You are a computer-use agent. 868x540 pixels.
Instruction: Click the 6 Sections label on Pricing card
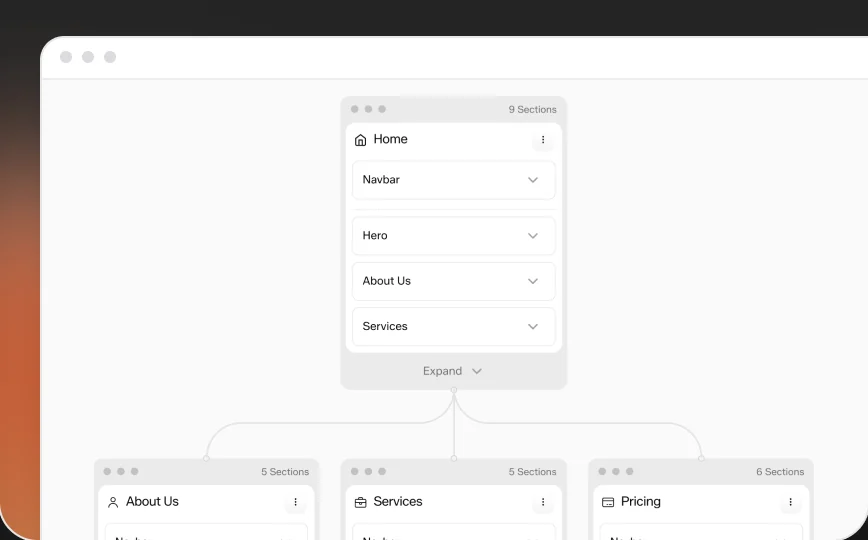[780, 472]
